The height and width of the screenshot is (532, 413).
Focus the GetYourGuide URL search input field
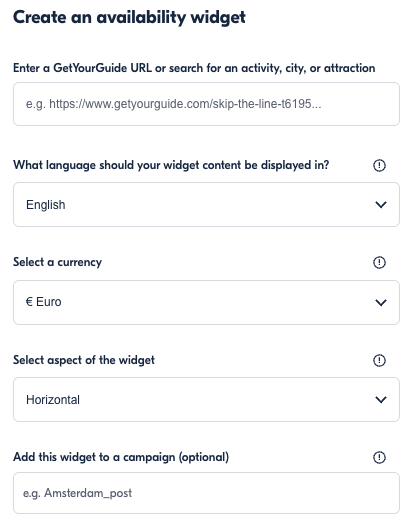point(206,104)
